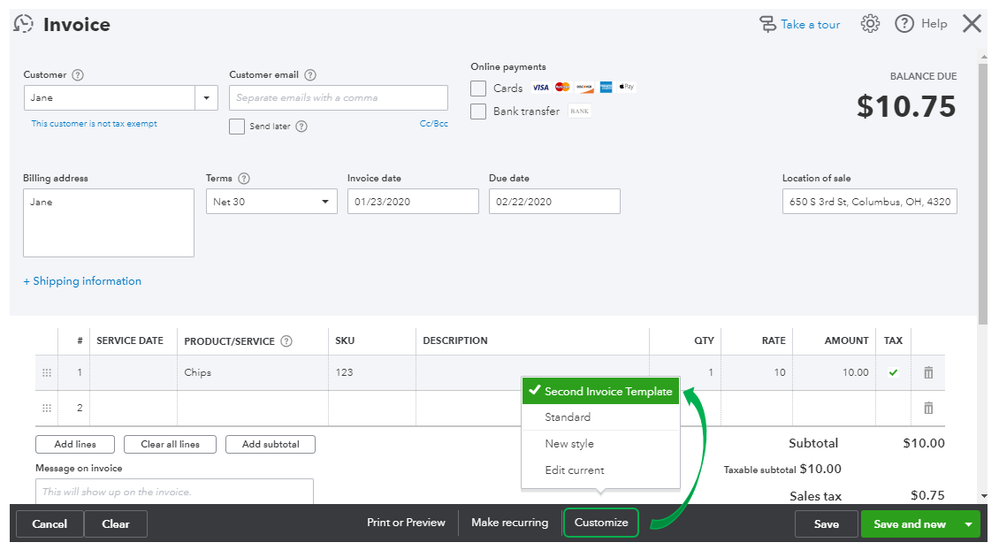Click the help icon next to Terms
Image resolution: width=999 pixels, height=551 pixels.
click(x=244, y=179)
